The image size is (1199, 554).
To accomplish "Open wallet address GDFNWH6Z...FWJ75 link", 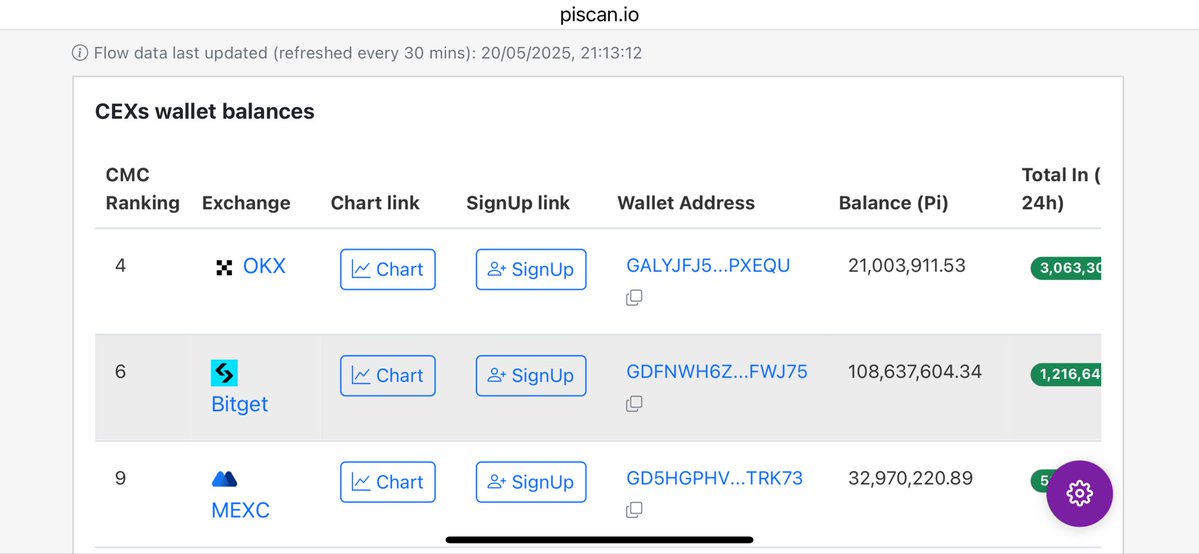I will 716,371.
